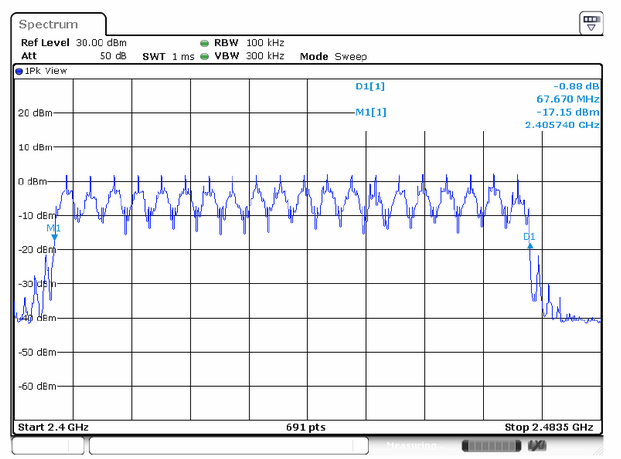Click the D1[1] marker readout label
The width and height of the screenshot is (621, 459).
point(370,86)
